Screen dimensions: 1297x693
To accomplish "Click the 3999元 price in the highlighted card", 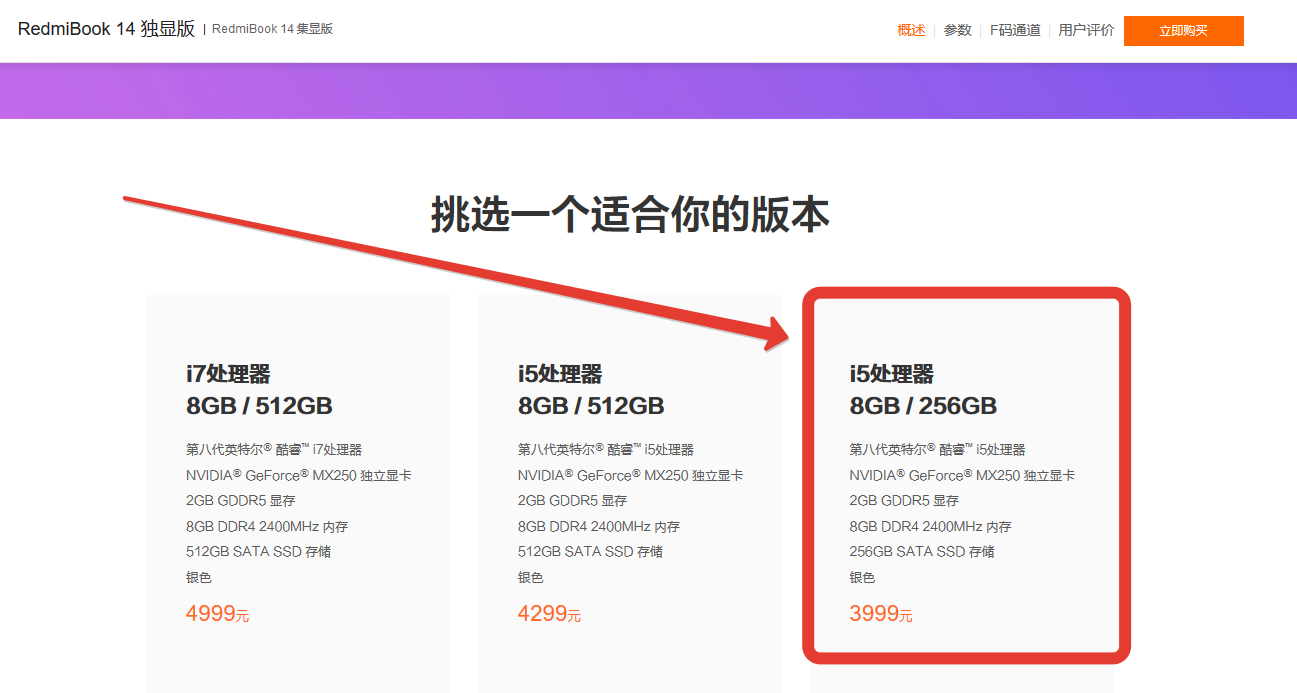I will 881,614.
